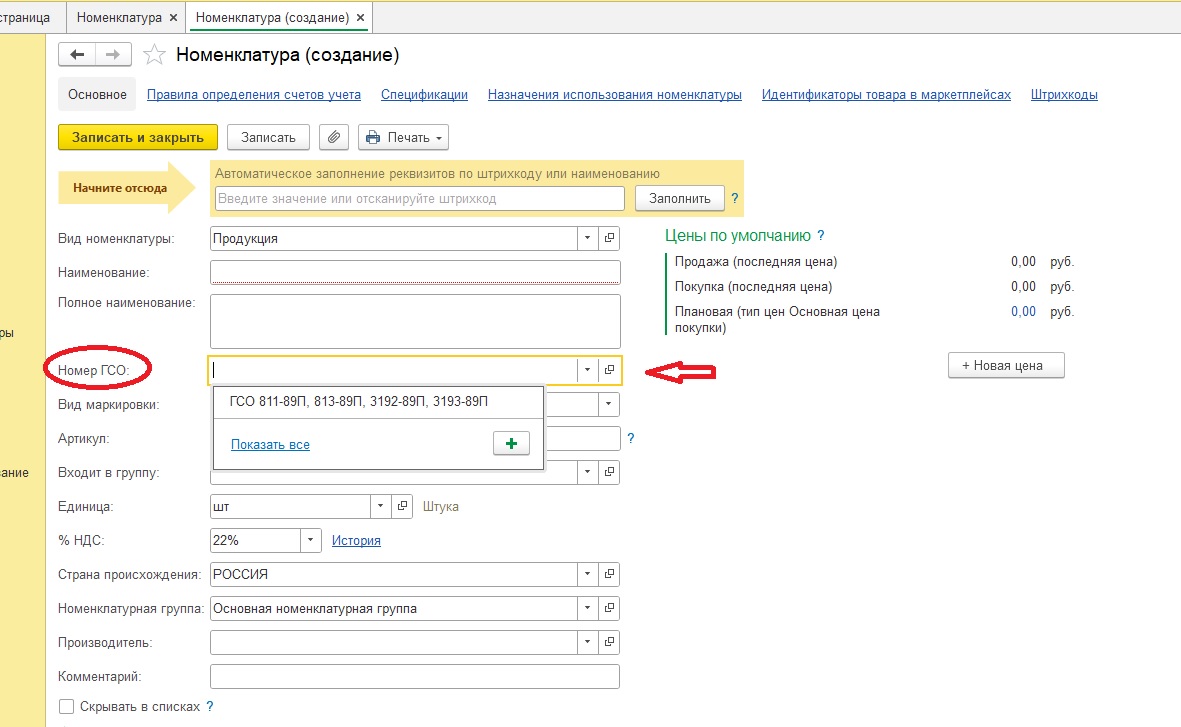
Task: Open the Номенклатурная группа item form icon
Action: (609, 608)
